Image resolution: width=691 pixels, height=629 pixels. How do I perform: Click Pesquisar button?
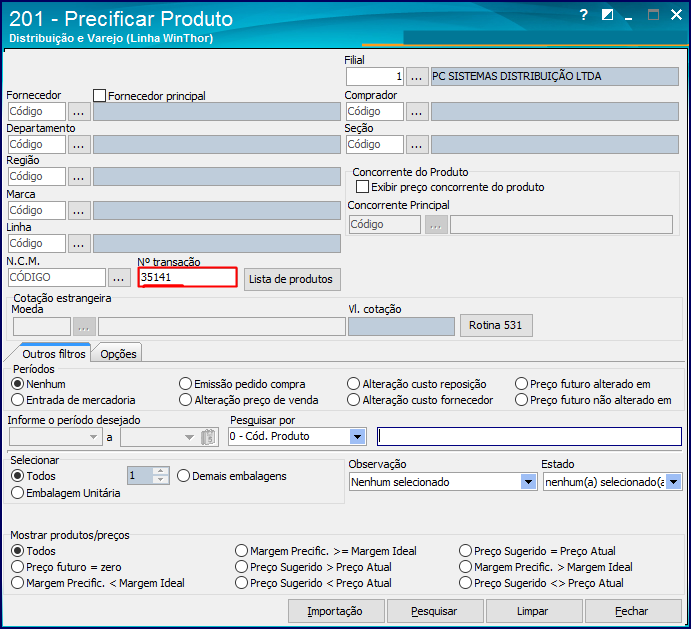[435, 611]
